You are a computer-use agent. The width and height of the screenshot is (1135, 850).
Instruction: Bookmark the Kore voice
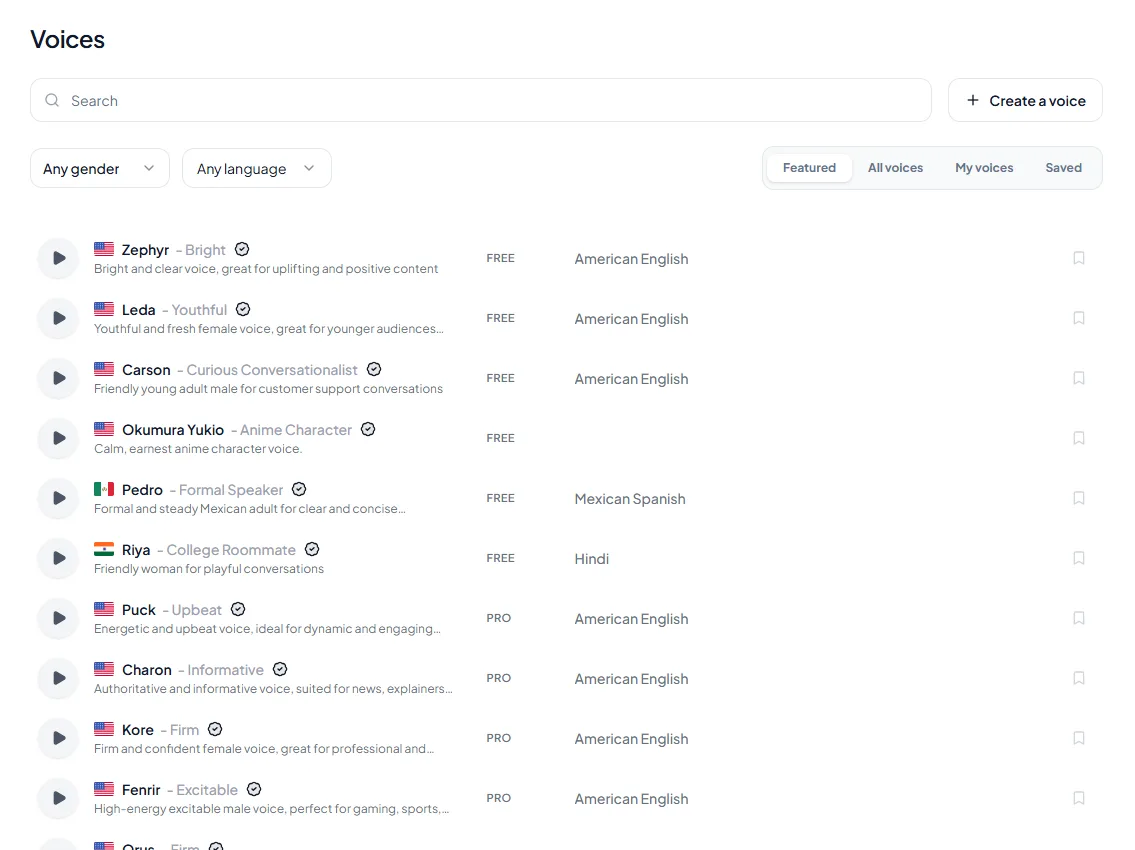1079,739
